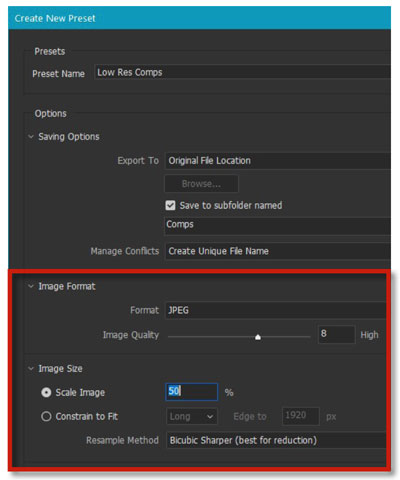Click the Image Size section label

pos(60,369)
